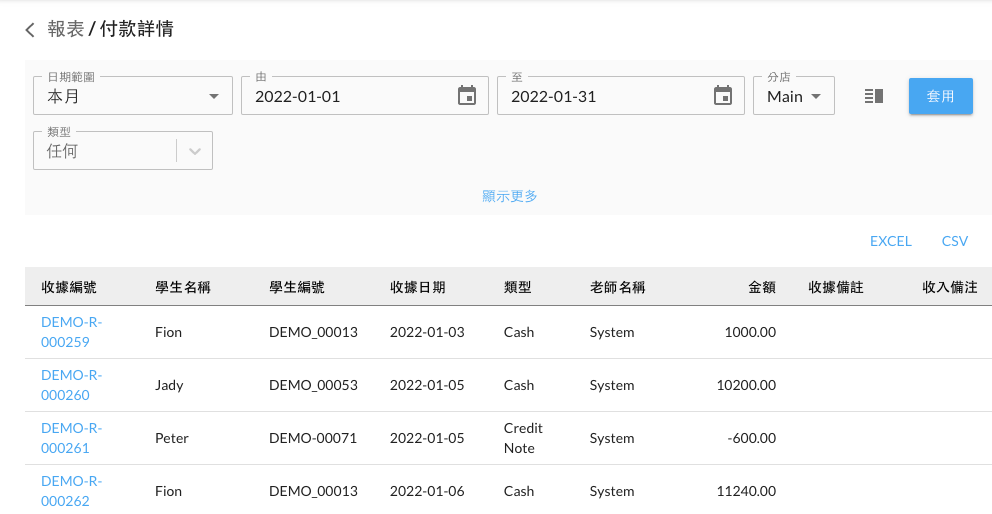This screenshot has width=992, height=514.
Task: Open the 類型 dropdown showing 任何
Action: (123, 151)
